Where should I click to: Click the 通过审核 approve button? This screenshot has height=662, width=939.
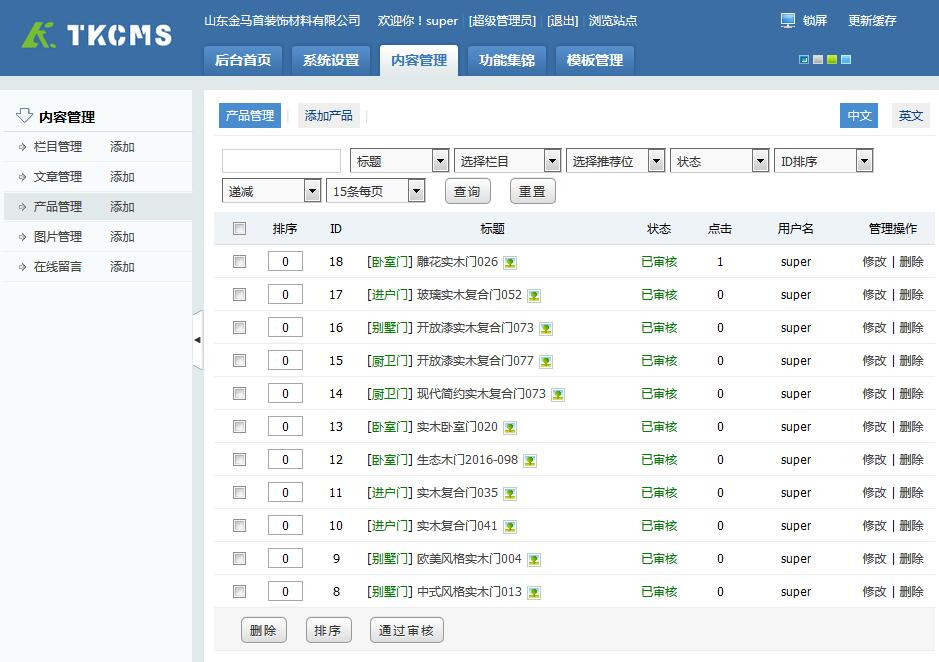[406, 630]
